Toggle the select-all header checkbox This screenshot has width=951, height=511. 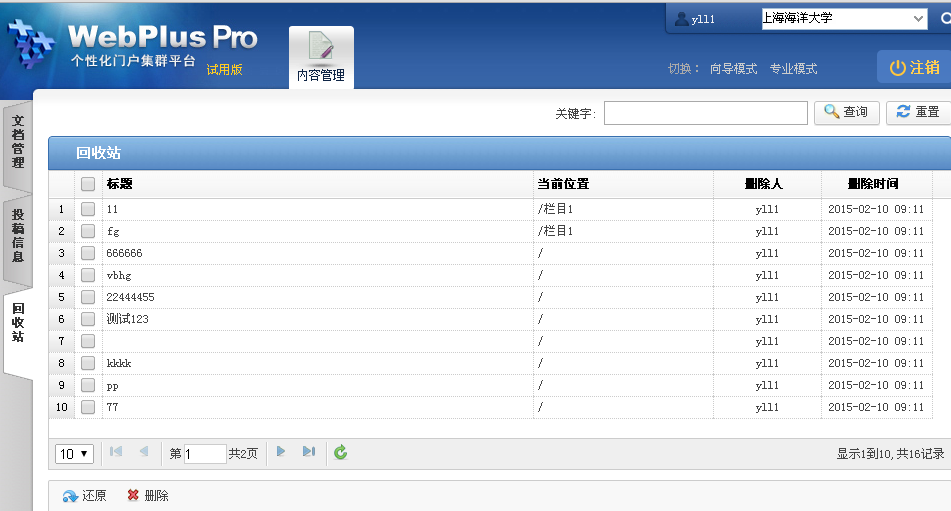pyautogui.click(x=88, y=184)
